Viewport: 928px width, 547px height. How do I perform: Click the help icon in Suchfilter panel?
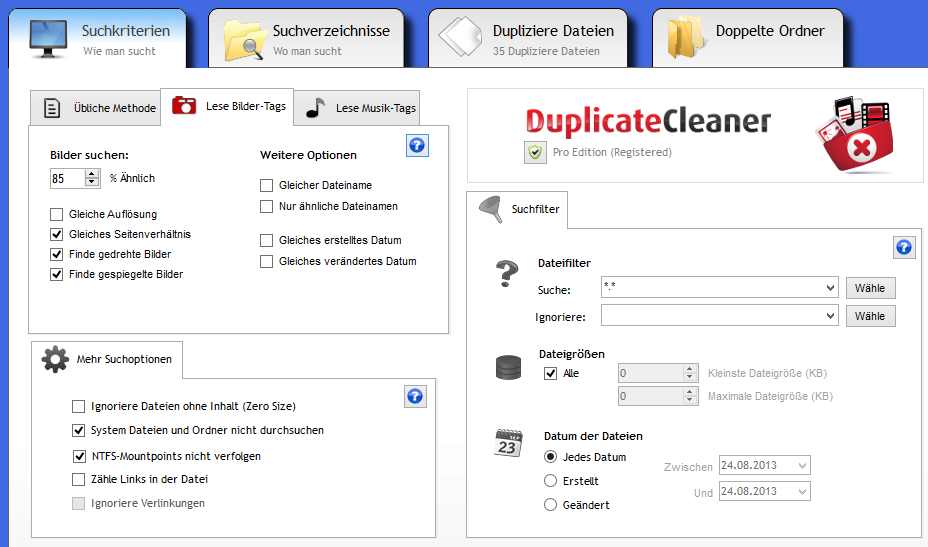point(903,247)
